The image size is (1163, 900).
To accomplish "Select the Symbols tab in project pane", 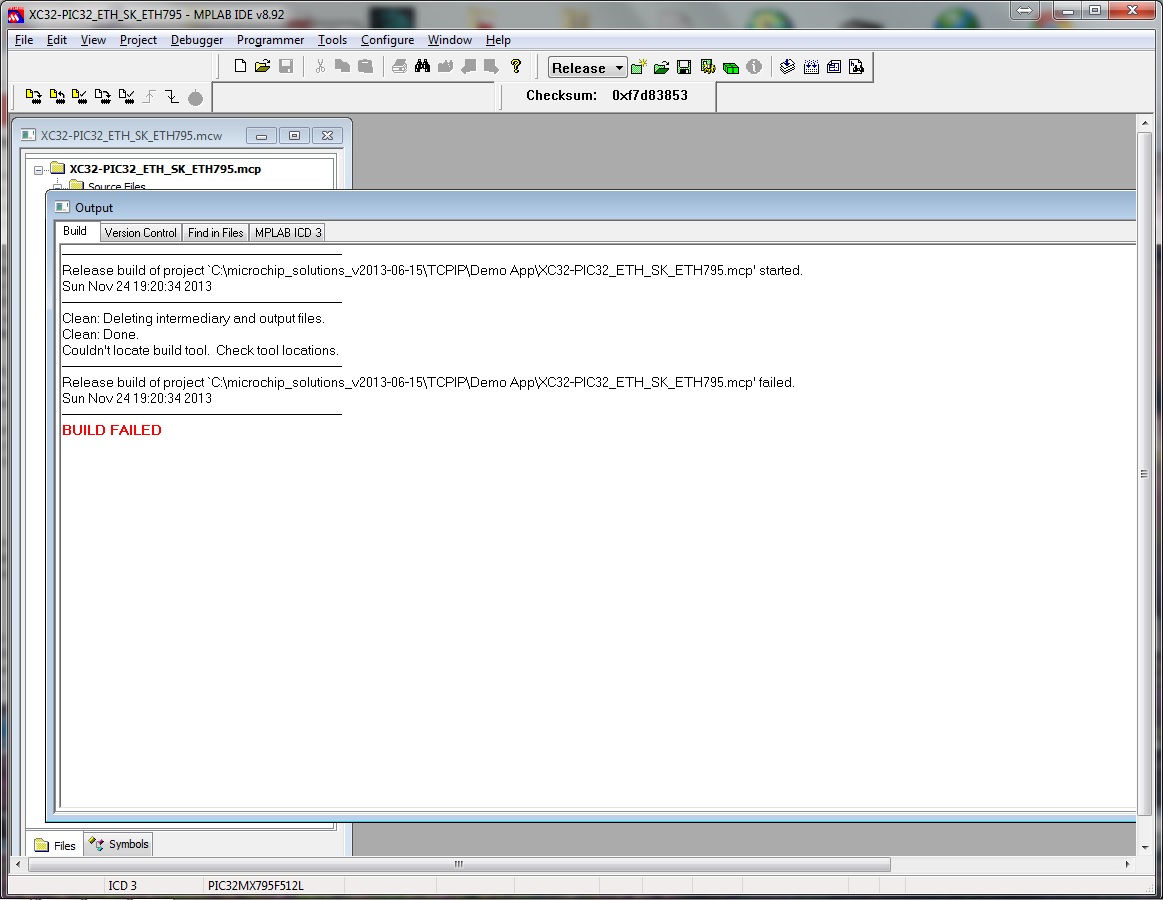I will (x=119, y=844).
